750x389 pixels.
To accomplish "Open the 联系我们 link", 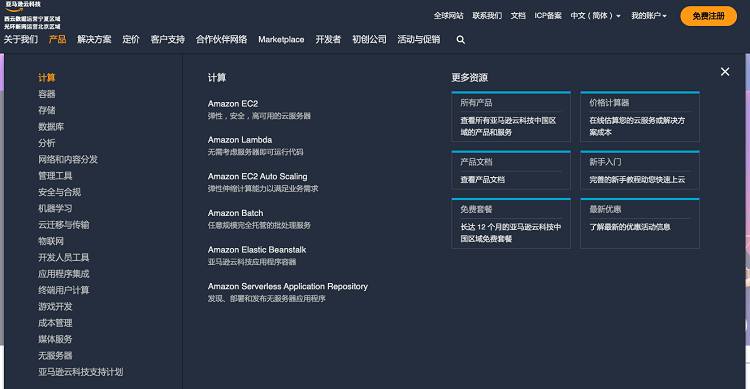I will (x=487, y=16).
